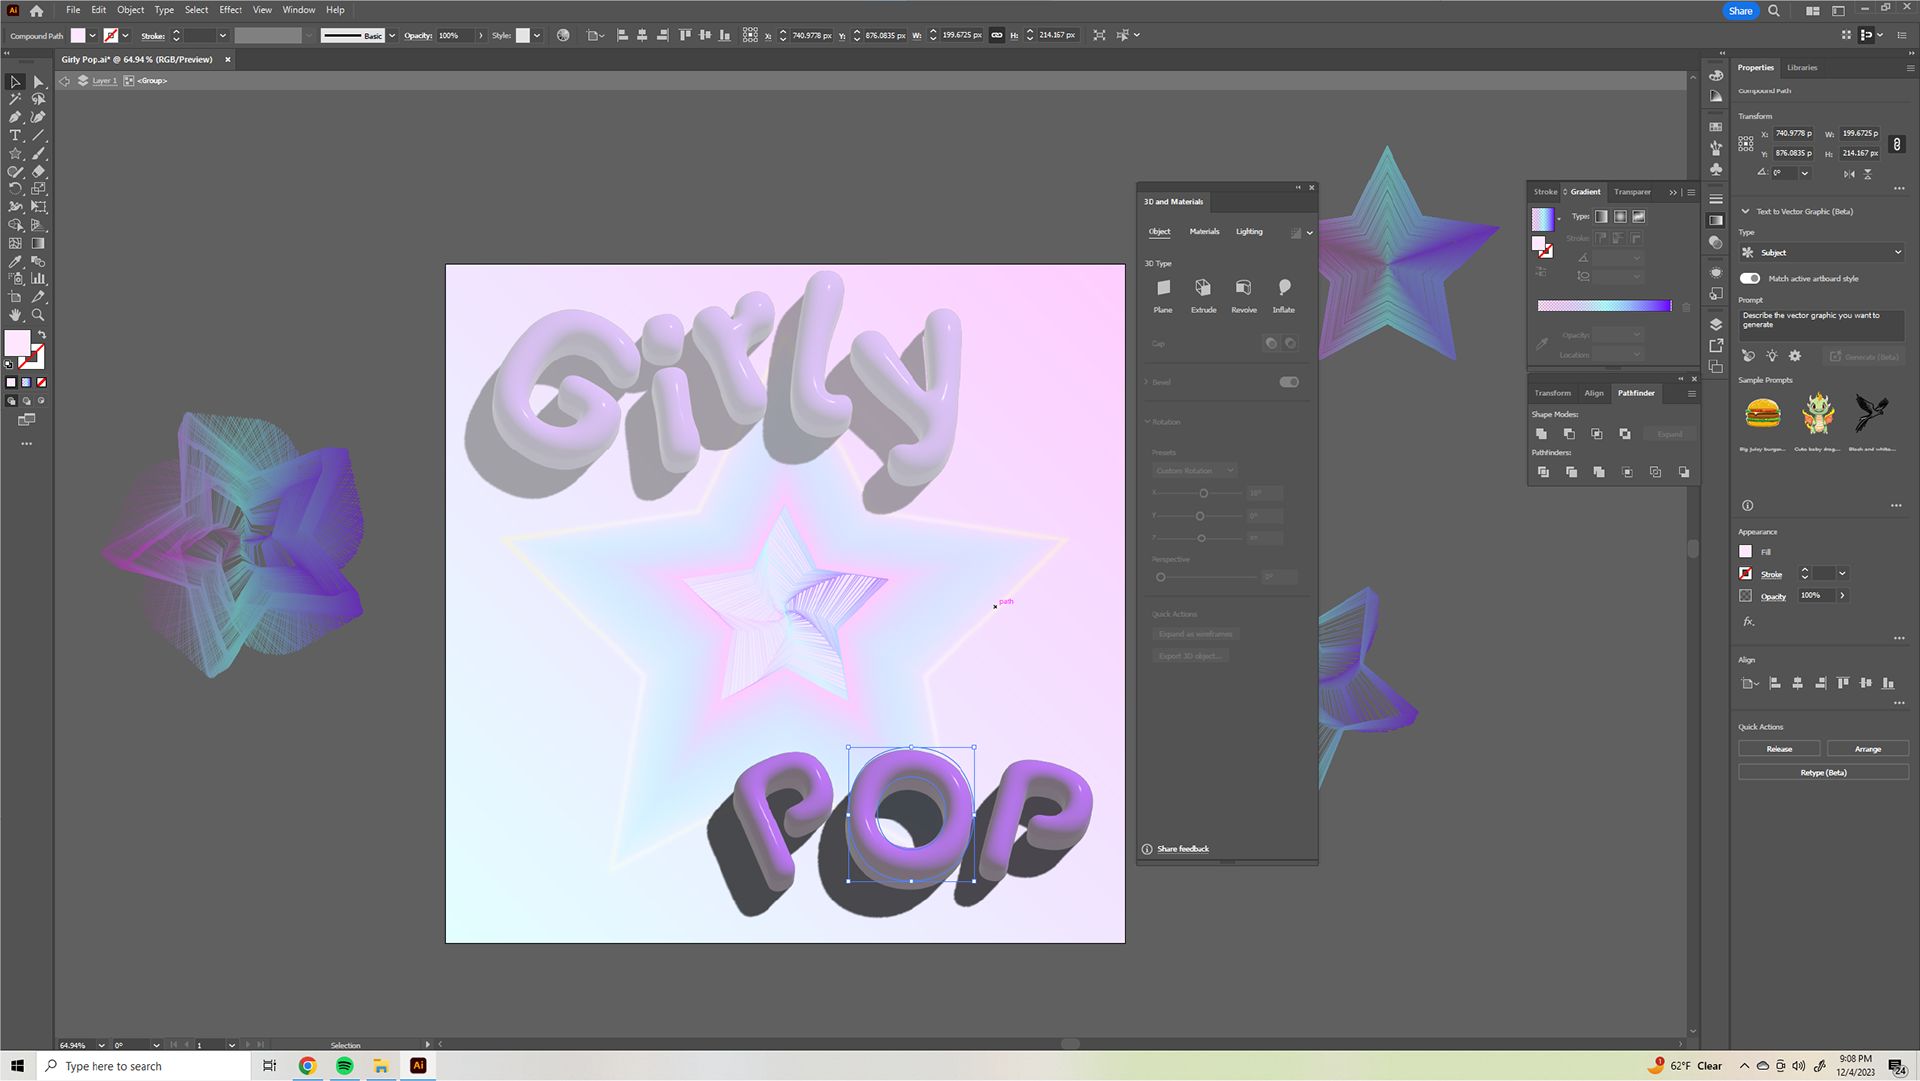
Task: Select the Pen tool
Action: pos(15,117)
